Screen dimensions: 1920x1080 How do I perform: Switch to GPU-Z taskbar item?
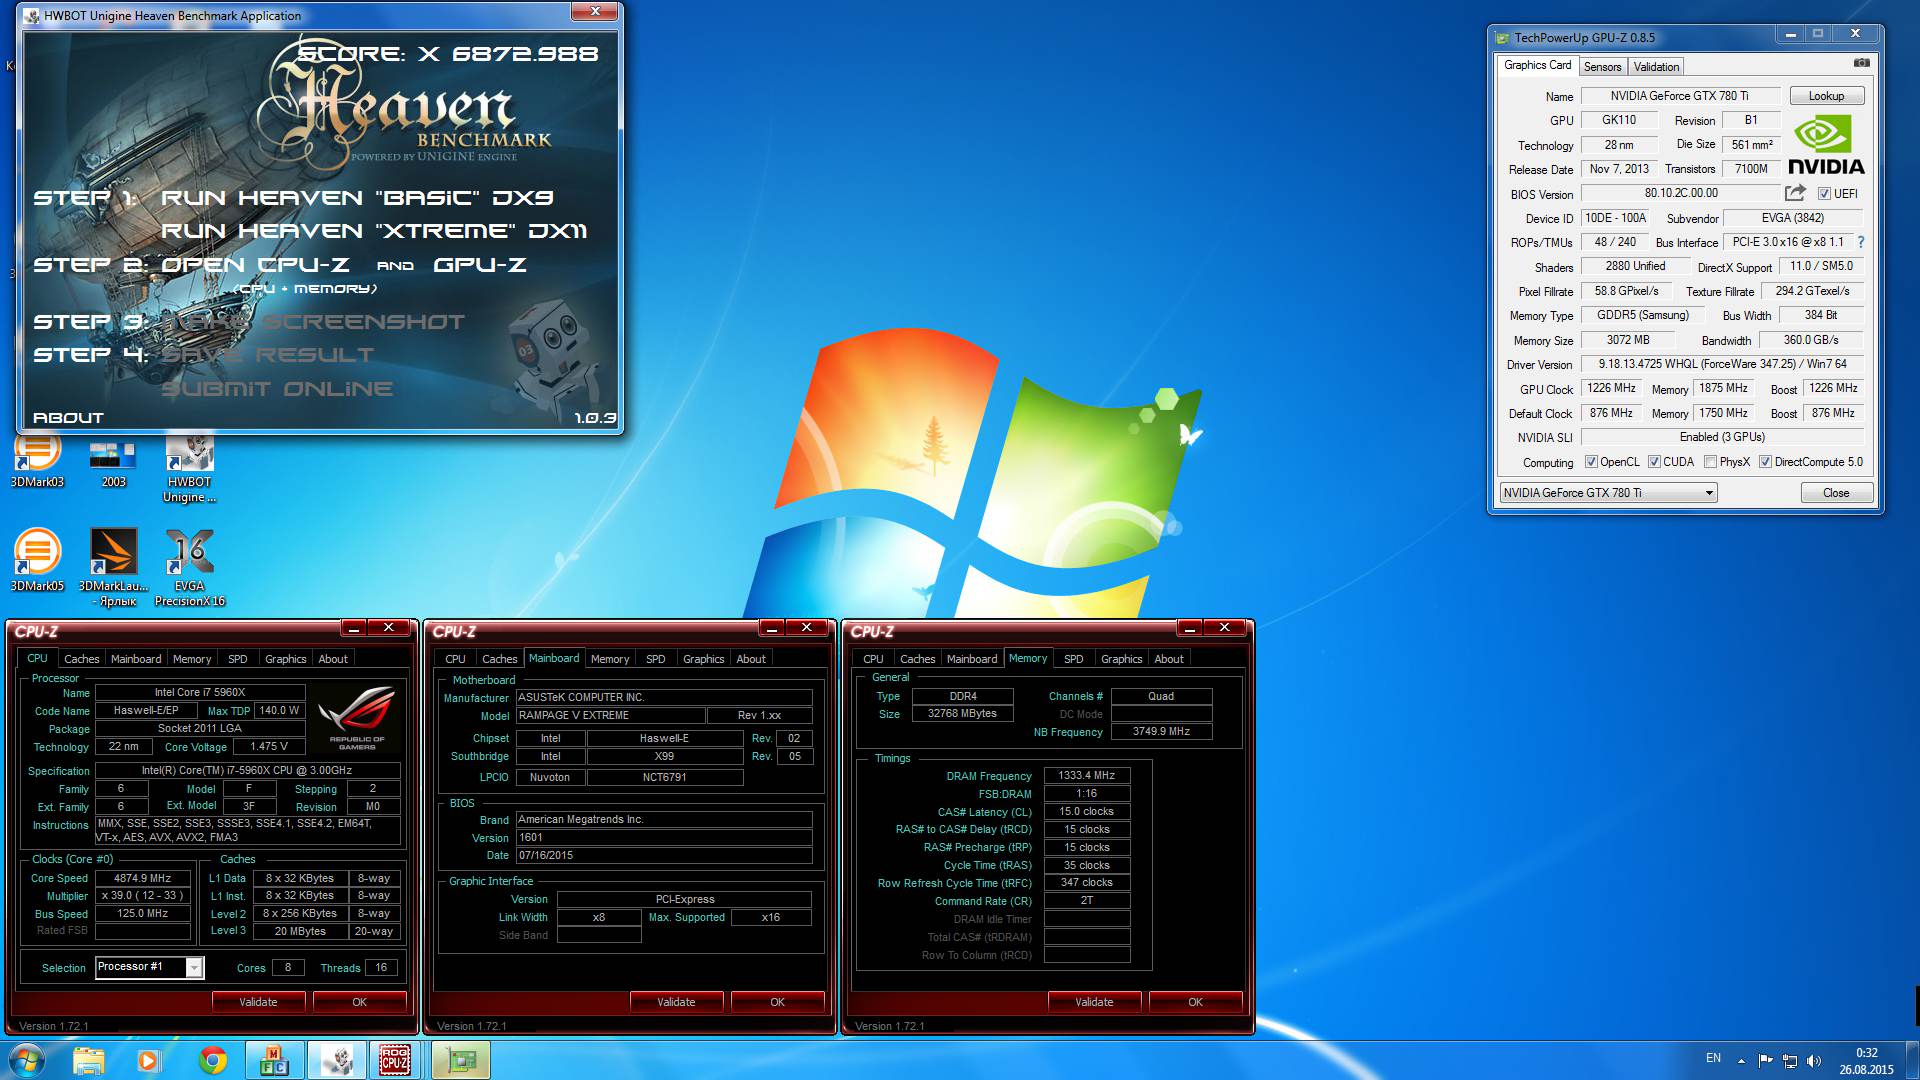pyautogui.click(x=461, y=1060)
